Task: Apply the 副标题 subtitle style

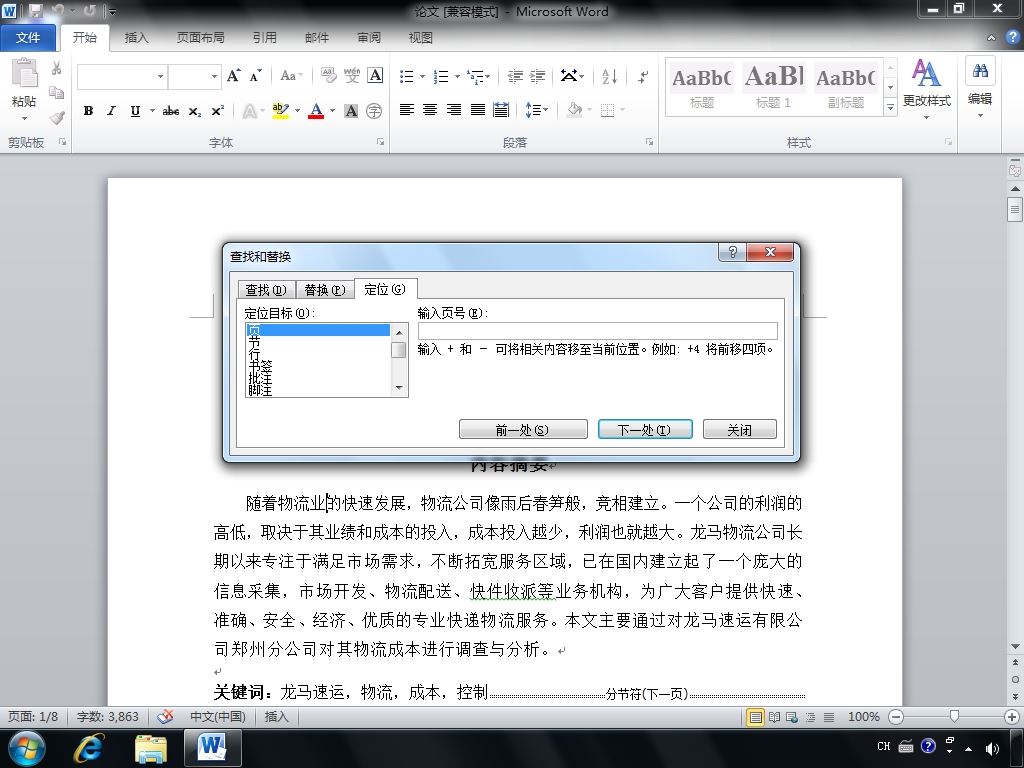Action: [x=846, y=87]
